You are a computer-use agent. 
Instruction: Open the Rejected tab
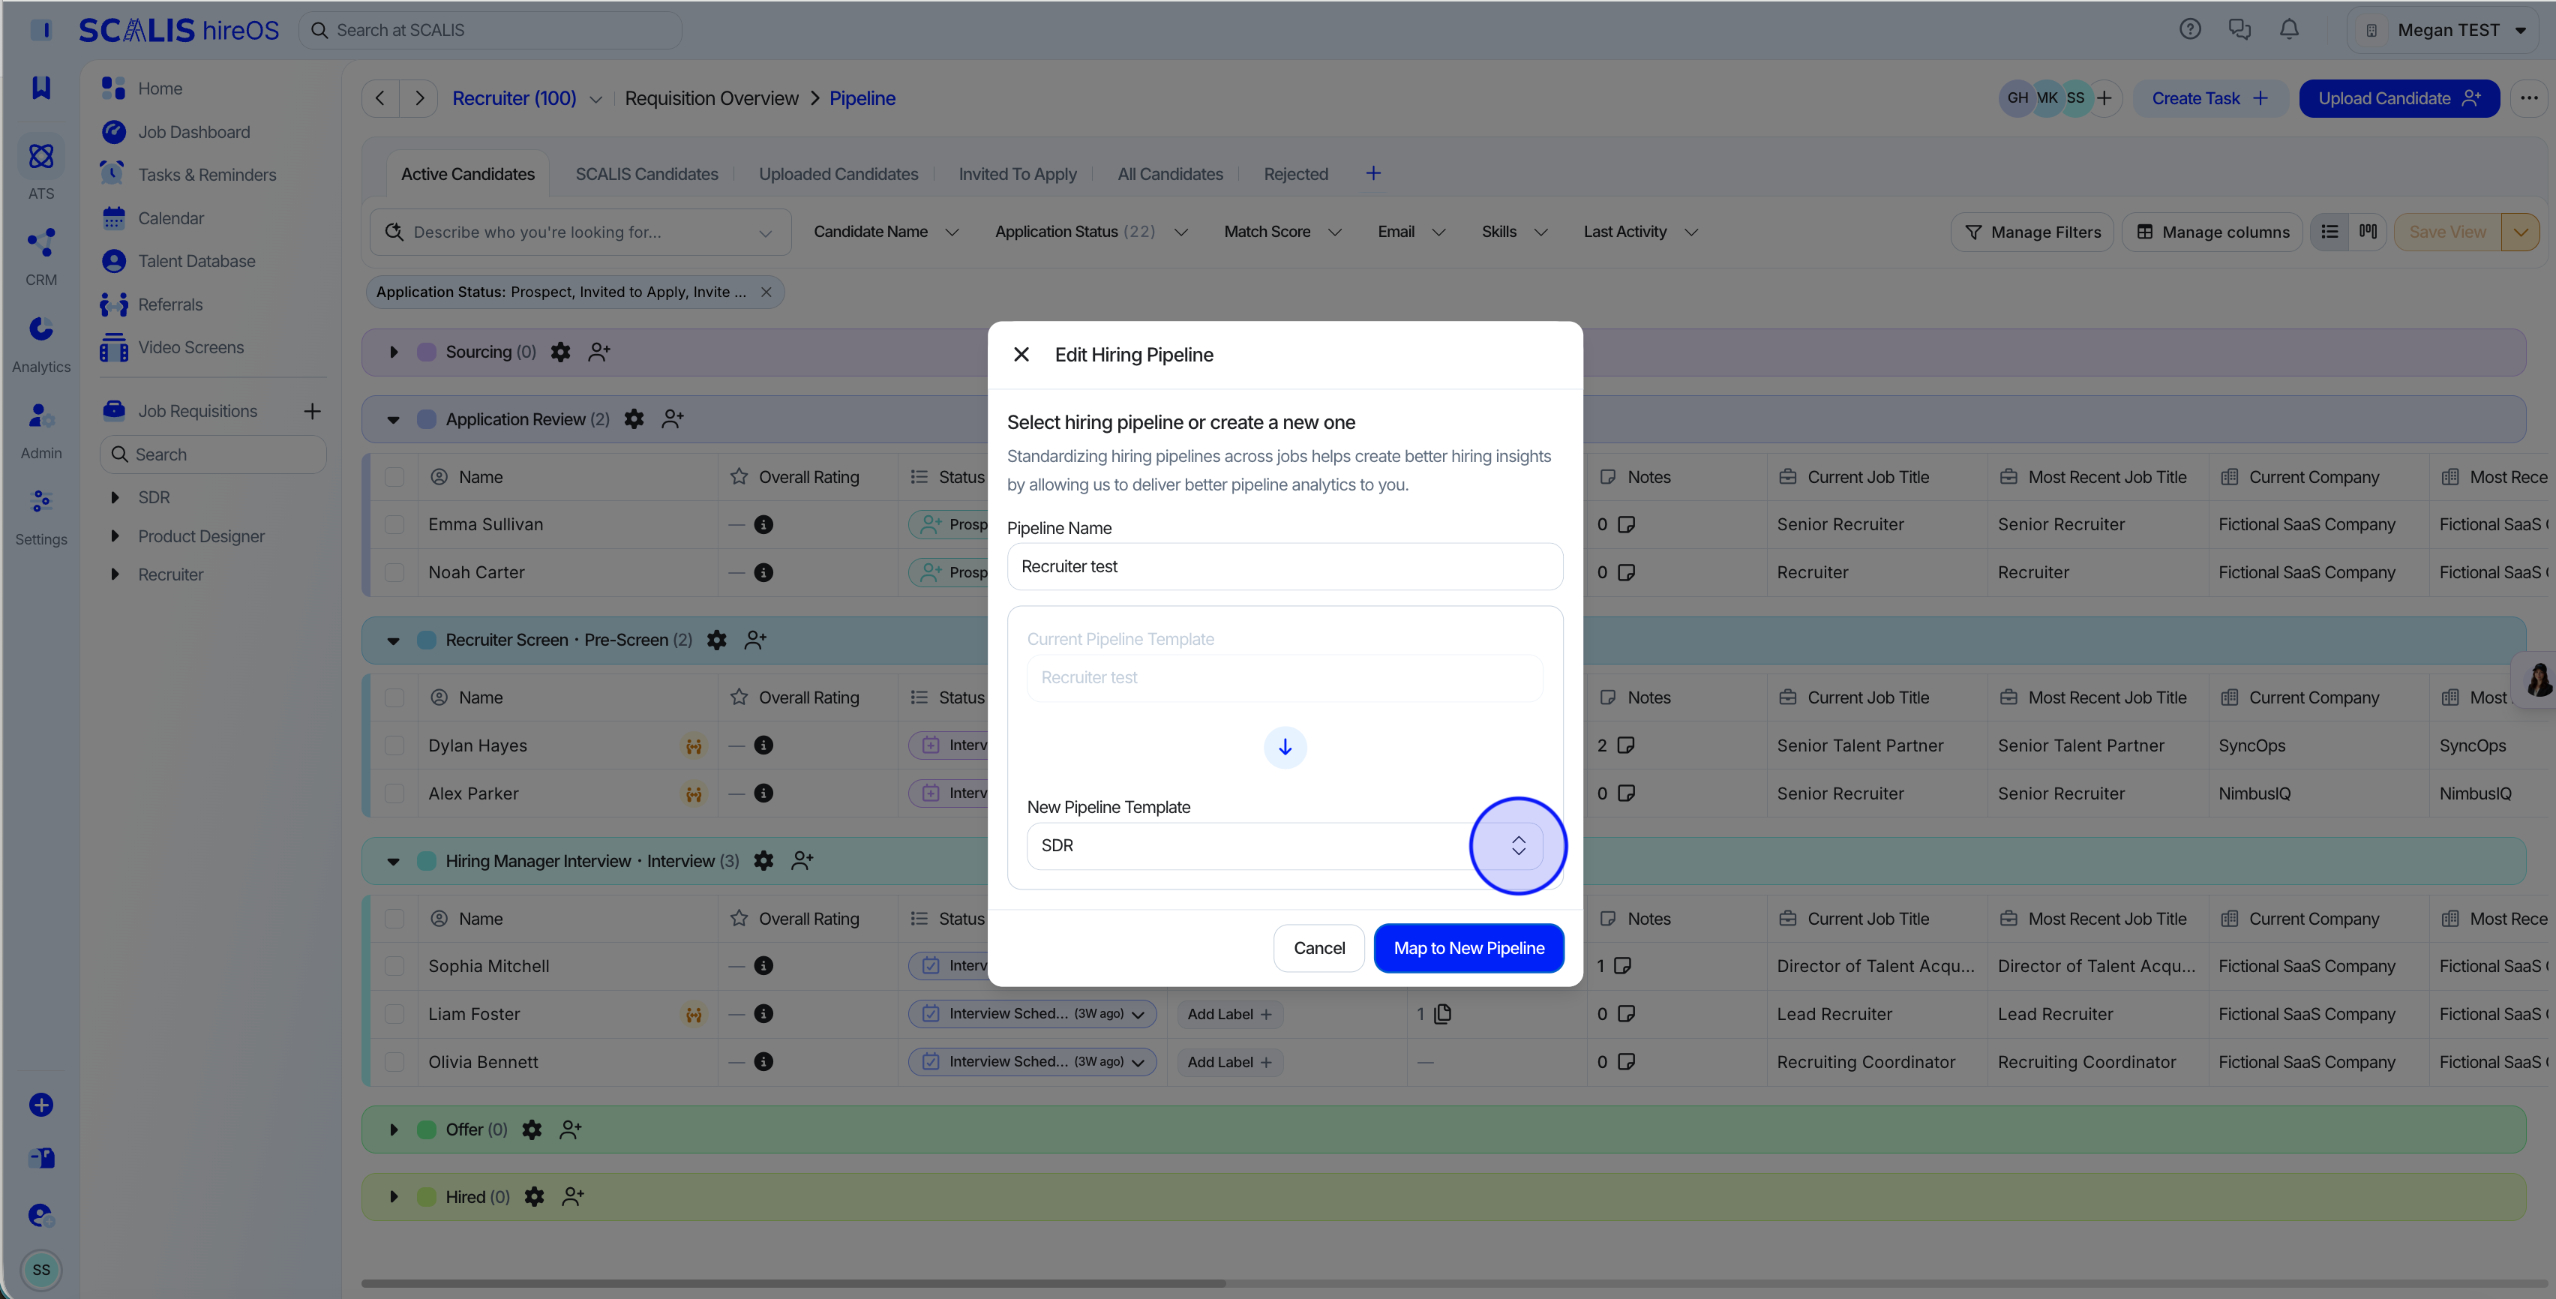point(1296,174)
